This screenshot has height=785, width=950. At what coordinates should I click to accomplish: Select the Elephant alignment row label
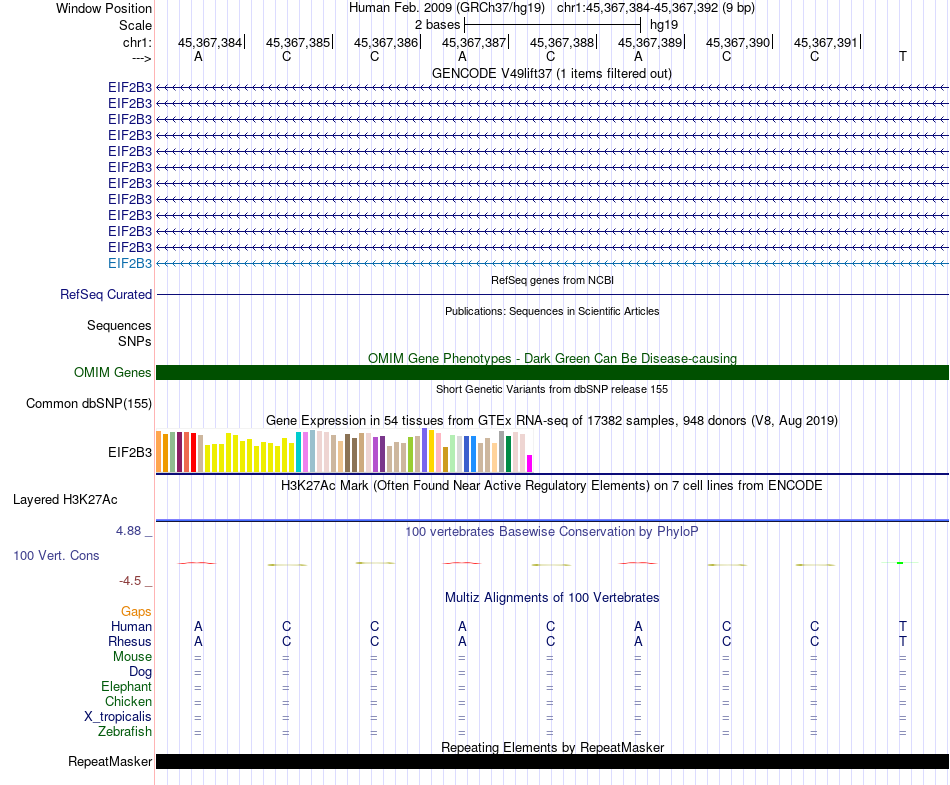click(126, 687)
